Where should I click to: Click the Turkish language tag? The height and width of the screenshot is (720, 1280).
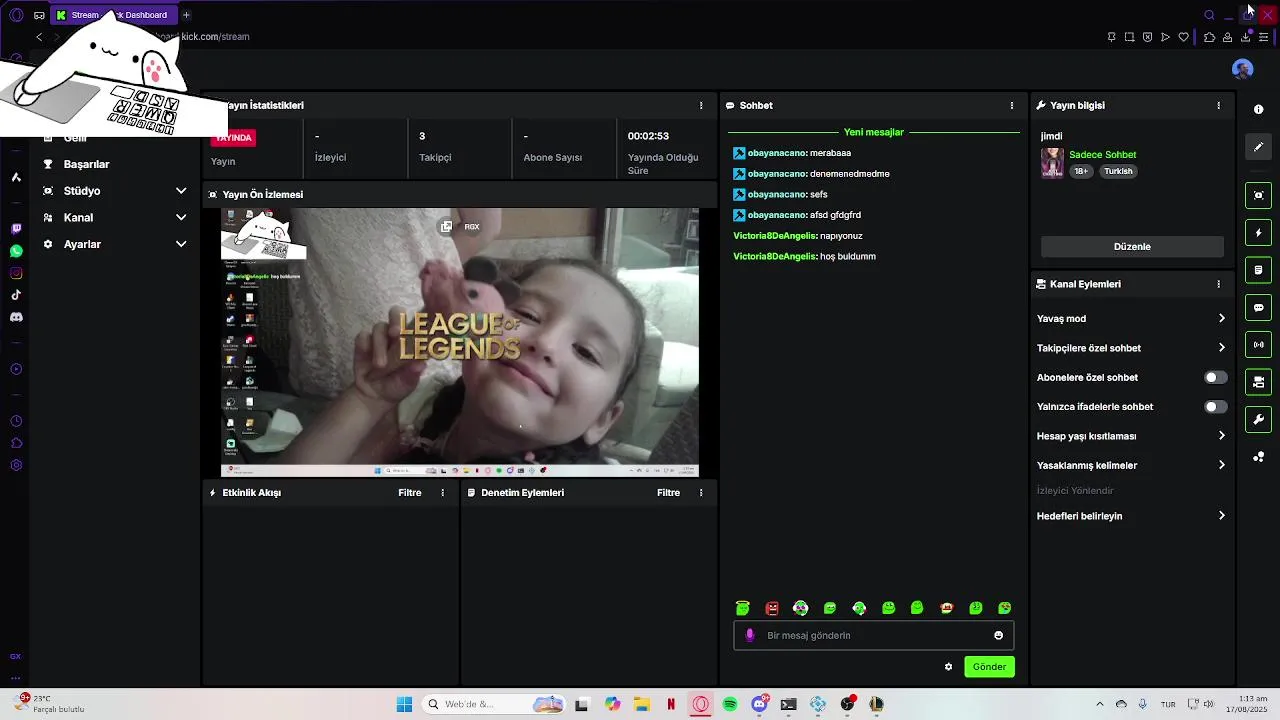pyautogui.click(x=1118, y=172)
